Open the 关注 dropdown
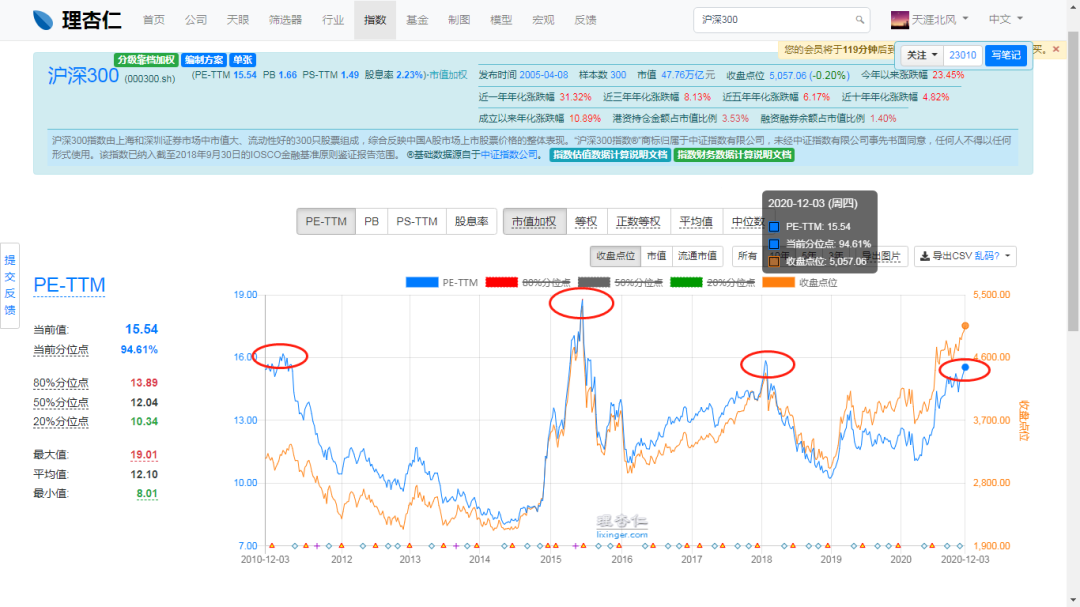The width and height of the screenshot is (1080, 607). tap(922, 55)
